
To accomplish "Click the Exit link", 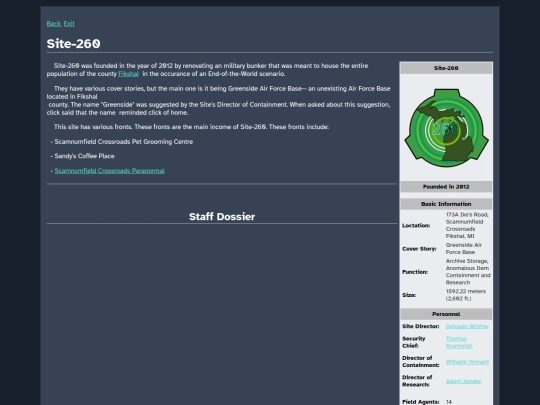I will pyautogui.click(x=69, y=24).
